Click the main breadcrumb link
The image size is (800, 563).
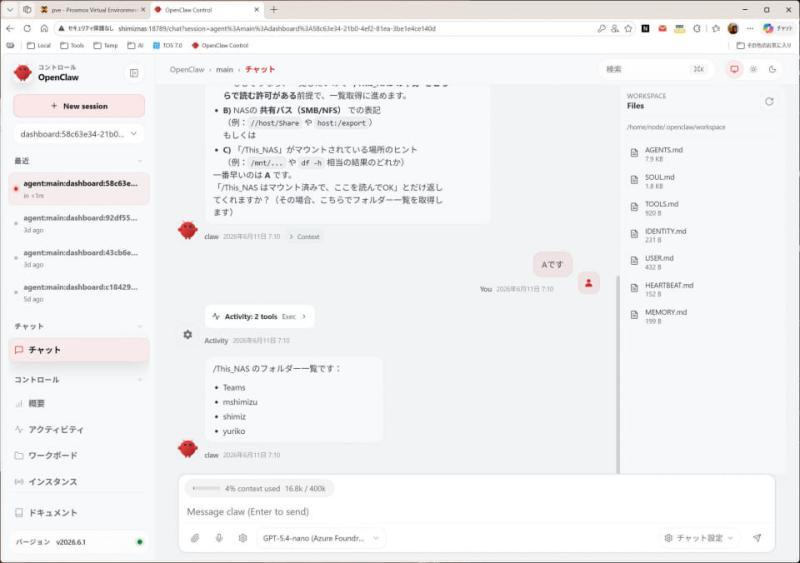[224, 69]
